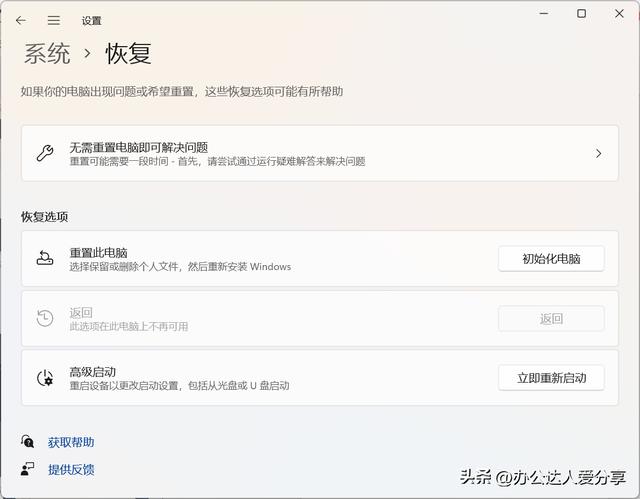This screenshot has width=640, height=499.
Task: Maximize the 设置 window
Action: tap(581, 13)
